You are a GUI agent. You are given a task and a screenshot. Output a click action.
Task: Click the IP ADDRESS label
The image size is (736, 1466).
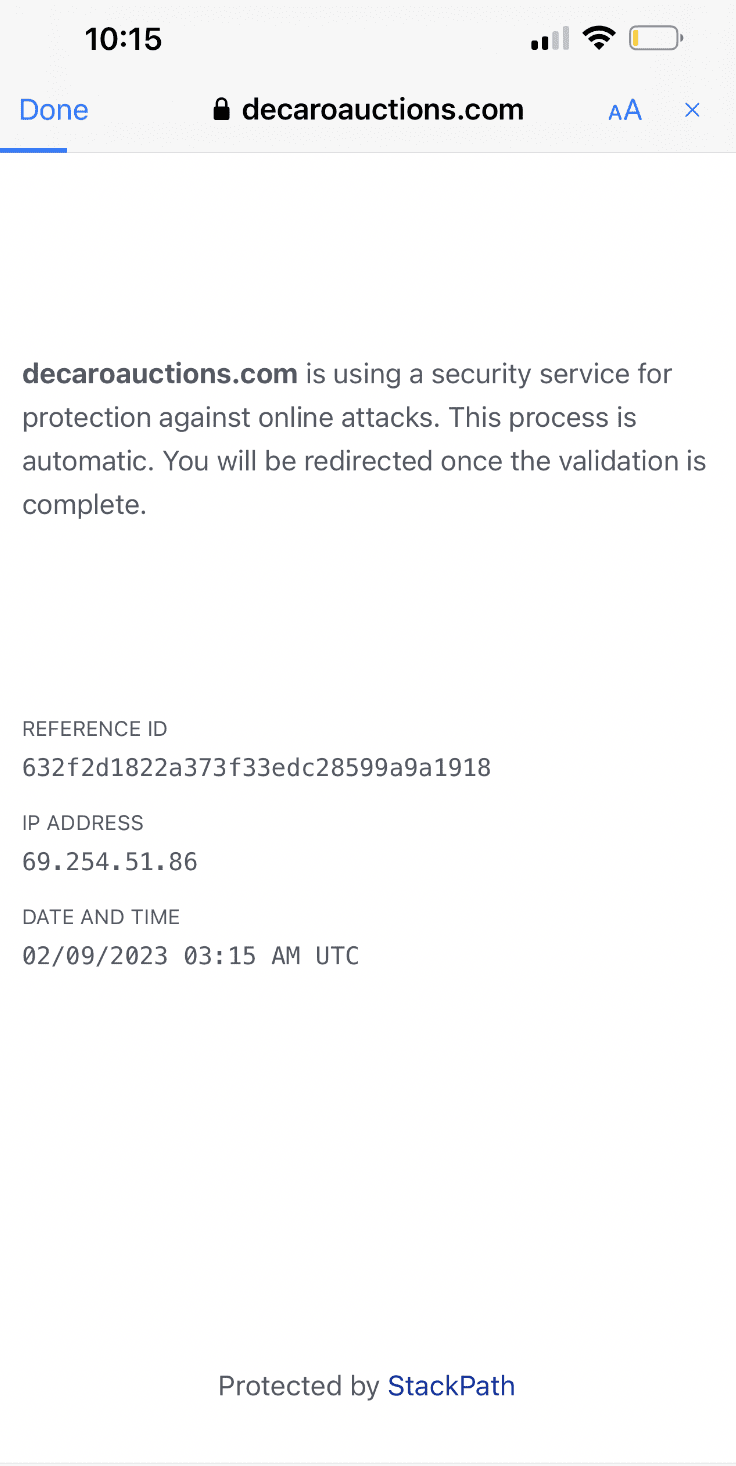tap(83, 823)
